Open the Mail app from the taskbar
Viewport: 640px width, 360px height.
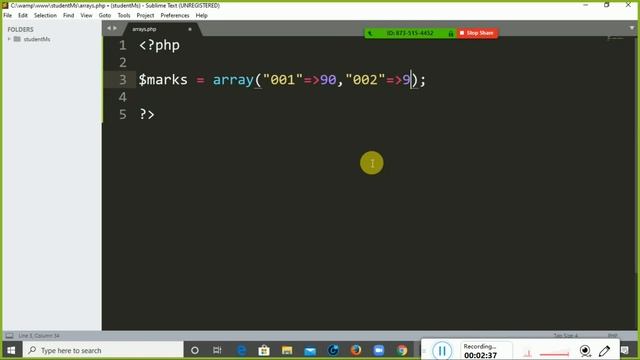[310, 350]
